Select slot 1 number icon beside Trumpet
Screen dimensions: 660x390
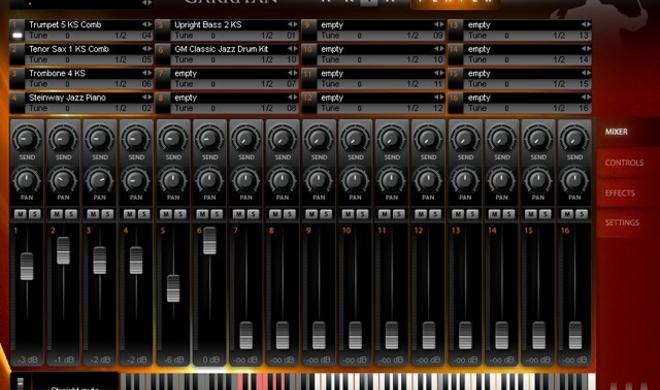pos(17,30)
